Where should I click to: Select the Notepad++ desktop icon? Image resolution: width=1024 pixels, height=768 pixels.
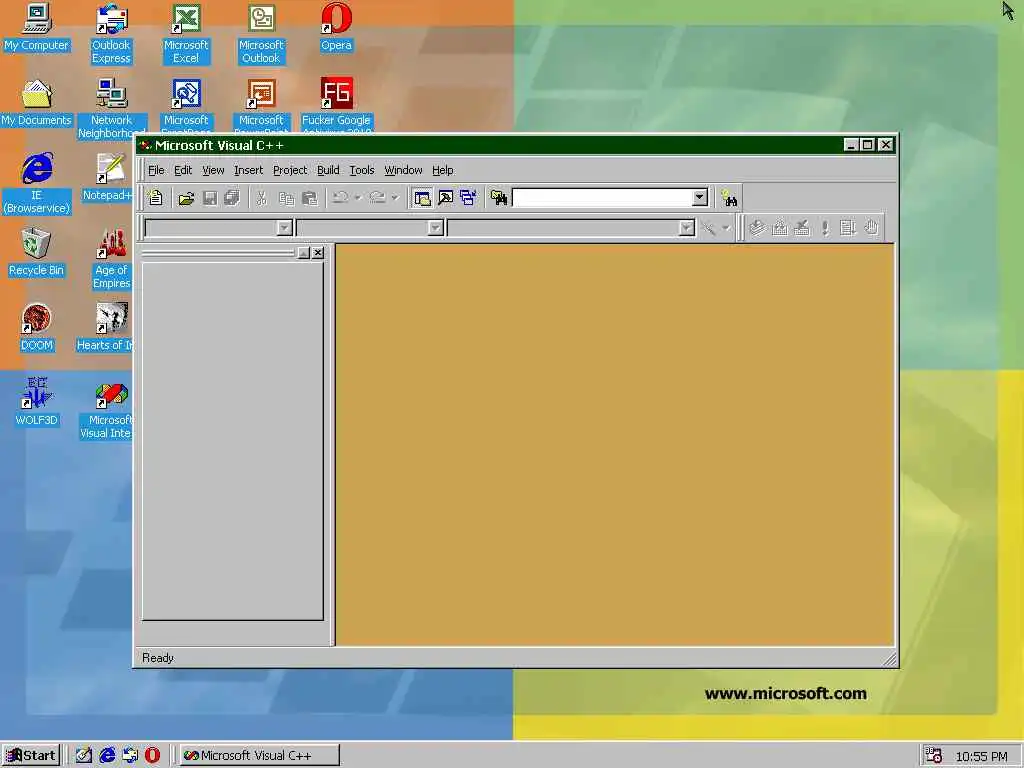click(x=108, y=177)
